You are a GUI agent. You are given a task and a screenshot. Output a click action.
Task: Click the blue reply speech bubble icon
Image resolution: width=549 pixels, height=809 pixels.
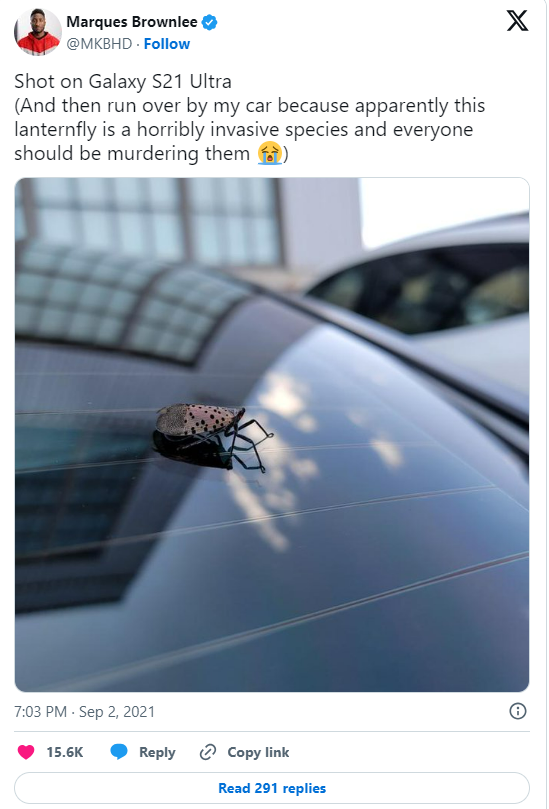[x=119, y=752]
